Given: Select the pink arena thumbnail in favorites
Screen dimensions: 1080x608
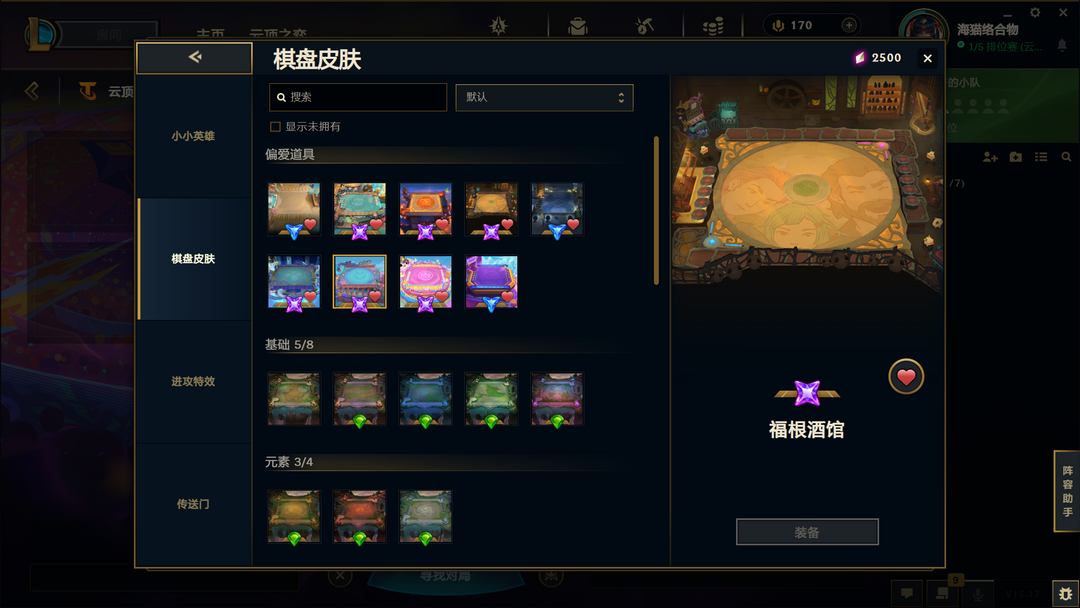Looking at the screenshot, I should (x=426, y=282).
